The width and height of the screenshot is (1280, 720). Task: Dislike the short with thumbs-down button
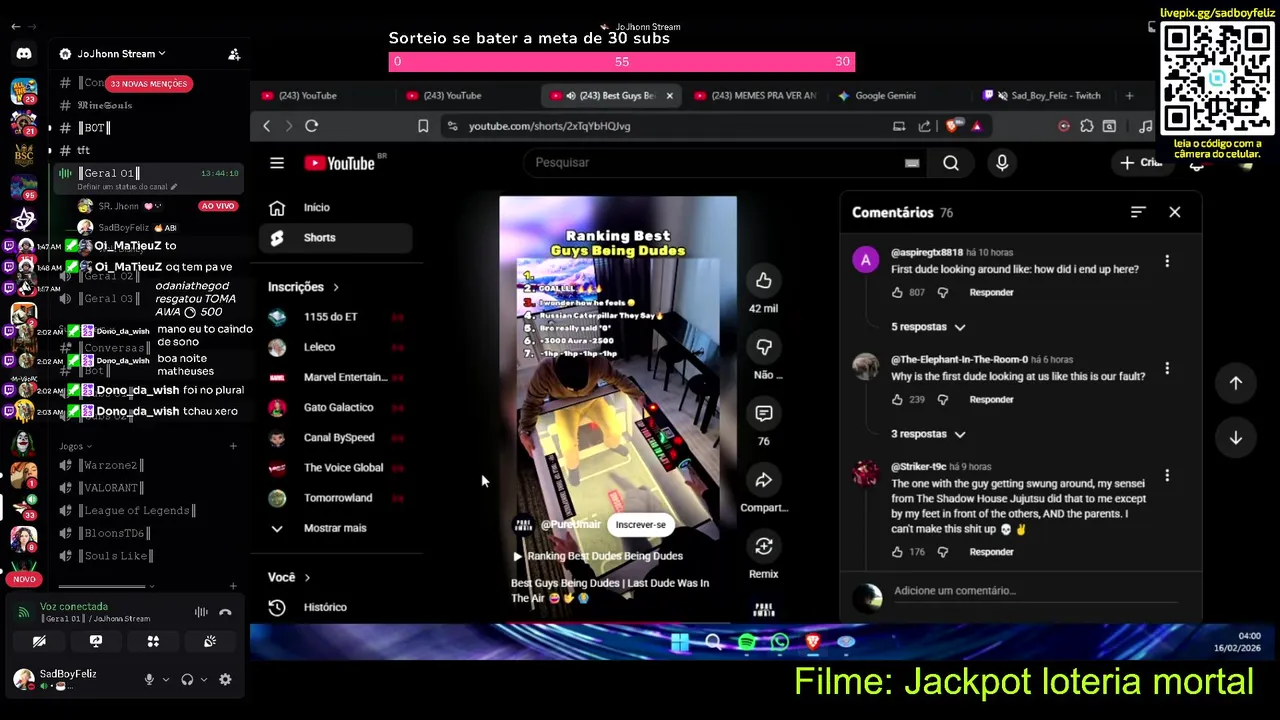click(764, 347)
